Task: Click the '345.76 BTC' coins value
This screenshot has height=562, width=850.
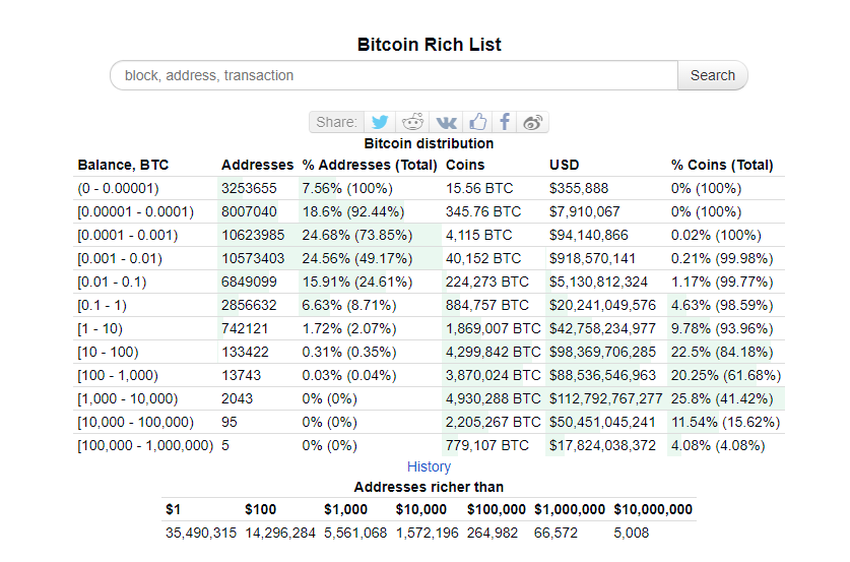Action: tap(483, 211)
